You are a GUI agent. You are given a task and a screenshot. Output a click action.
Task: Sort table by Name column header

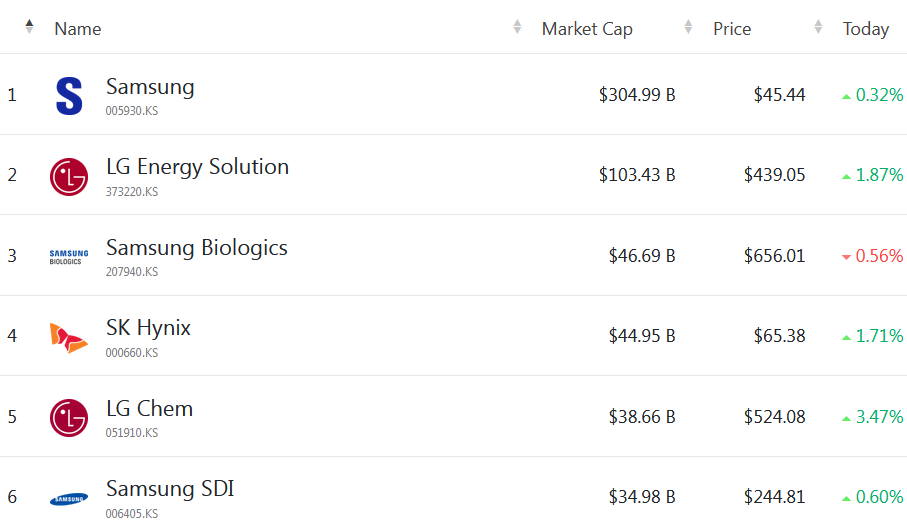pyautogui.click(x=78, y=29)
